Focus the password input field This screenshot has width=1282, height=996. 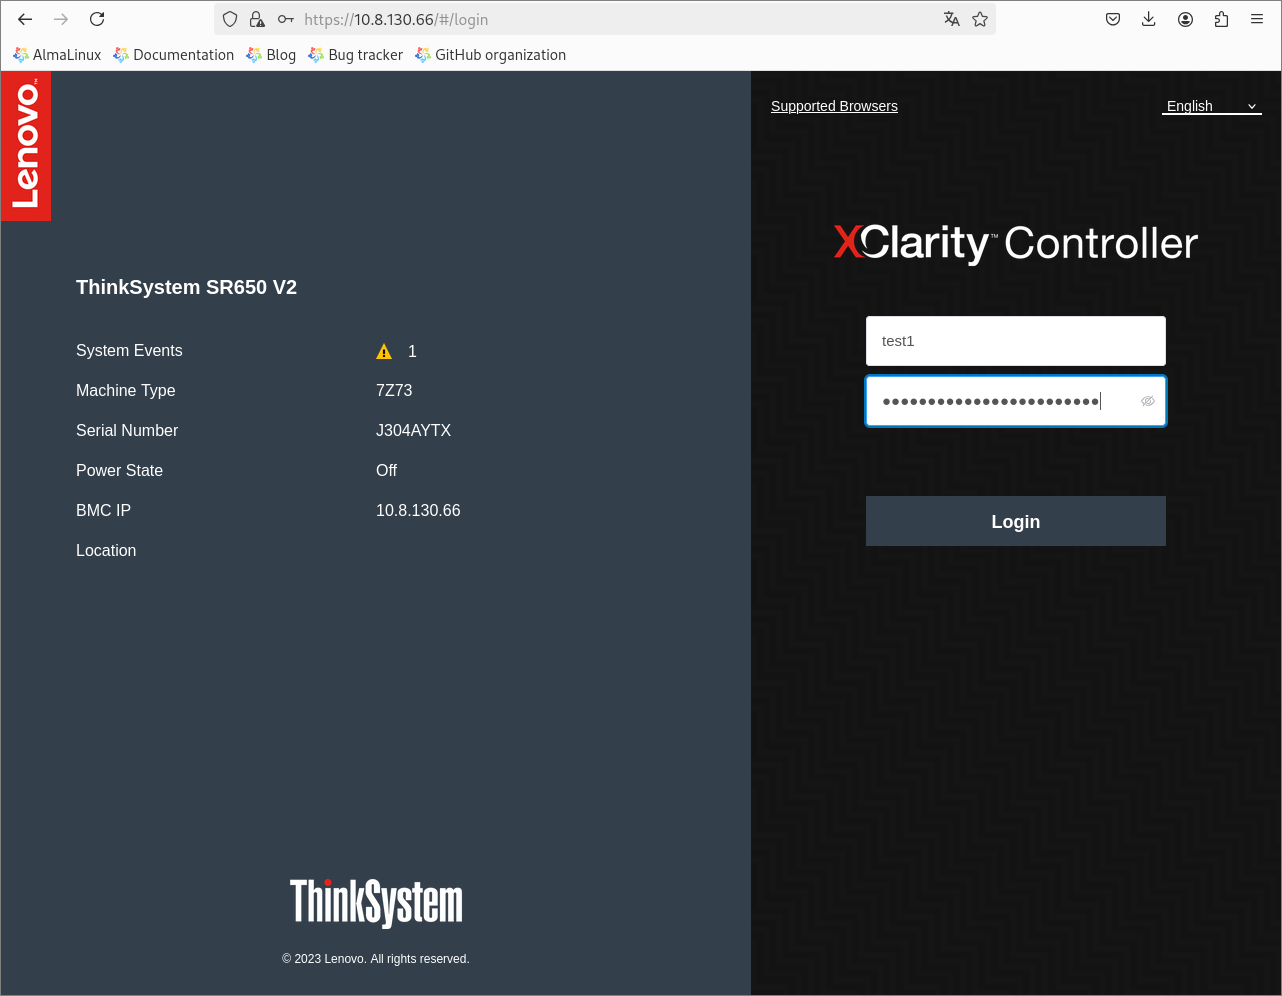(1016, 401)
